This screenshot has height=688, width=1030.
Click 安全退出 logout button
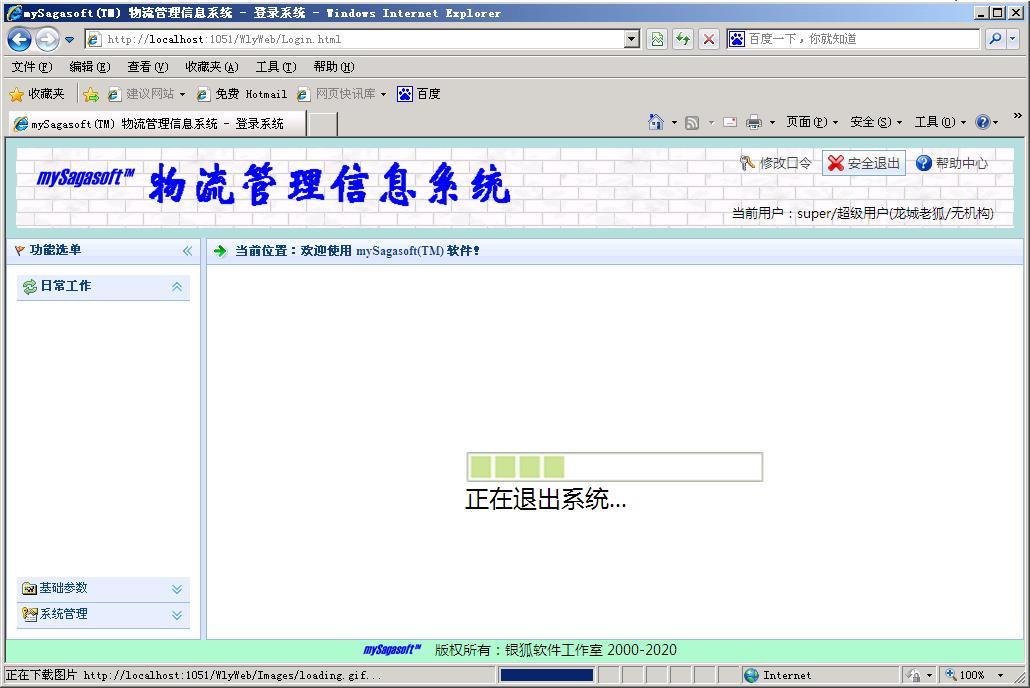pyautogui.click(x=864, y=163)
